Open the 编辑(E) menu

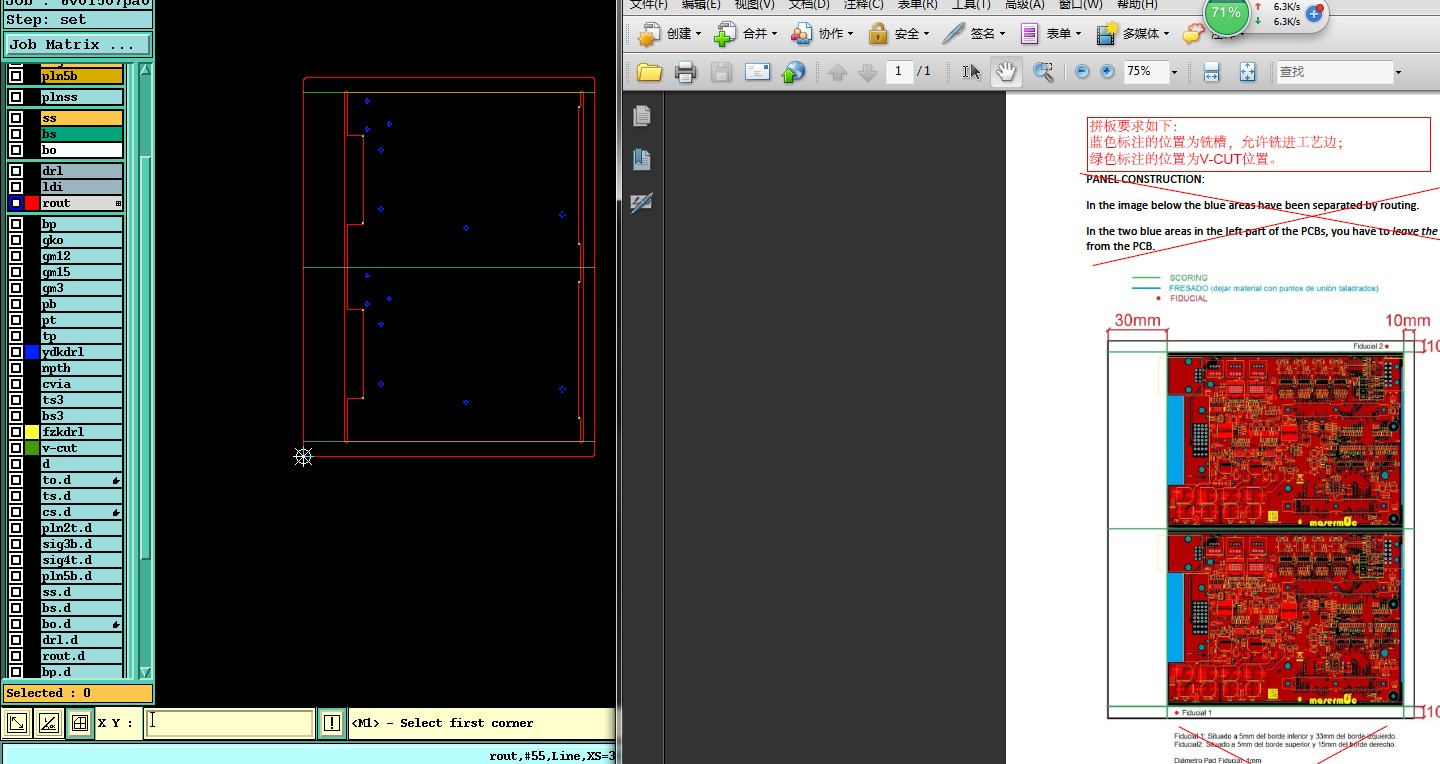click(x=701, y=5)
